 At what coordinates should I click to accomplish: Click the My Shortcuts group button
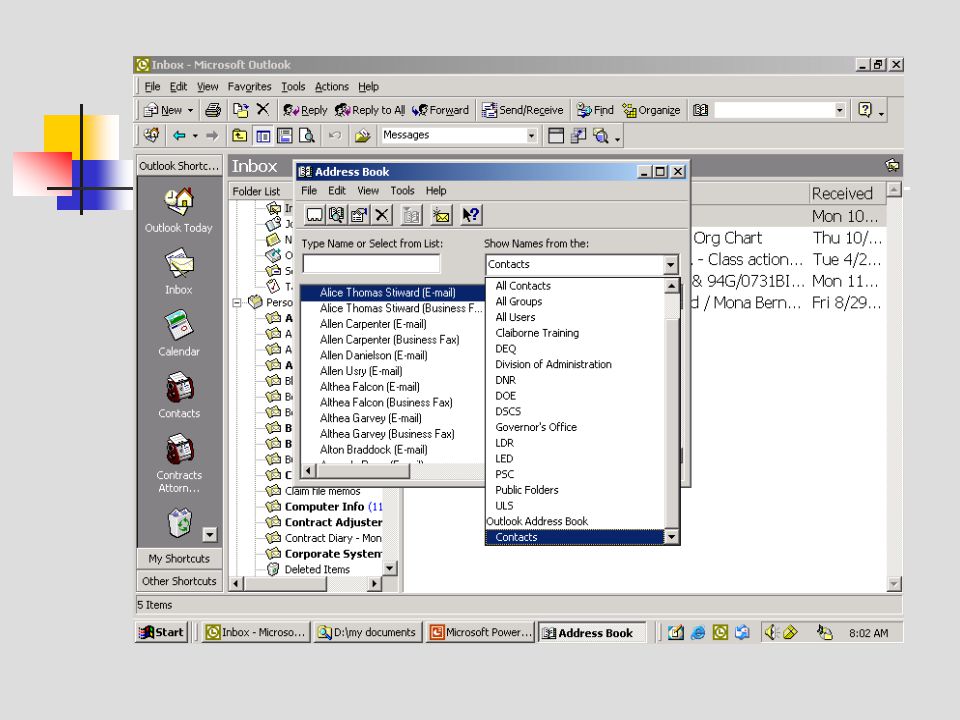click(179, 558)
